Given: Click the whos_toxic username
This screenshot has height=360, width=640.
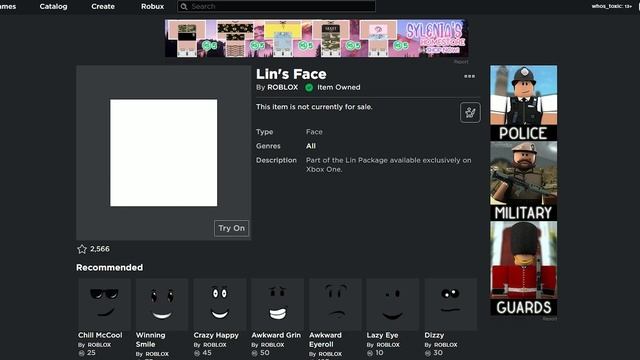Looking at the screenshot, I should (x=607, y=6).
